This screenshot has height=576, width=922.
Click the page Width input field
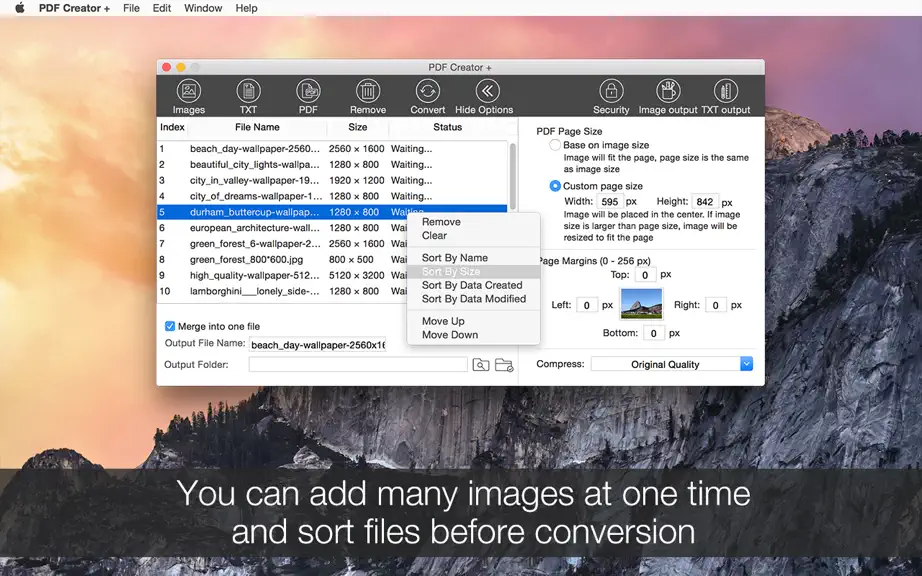tap(610, 202)
